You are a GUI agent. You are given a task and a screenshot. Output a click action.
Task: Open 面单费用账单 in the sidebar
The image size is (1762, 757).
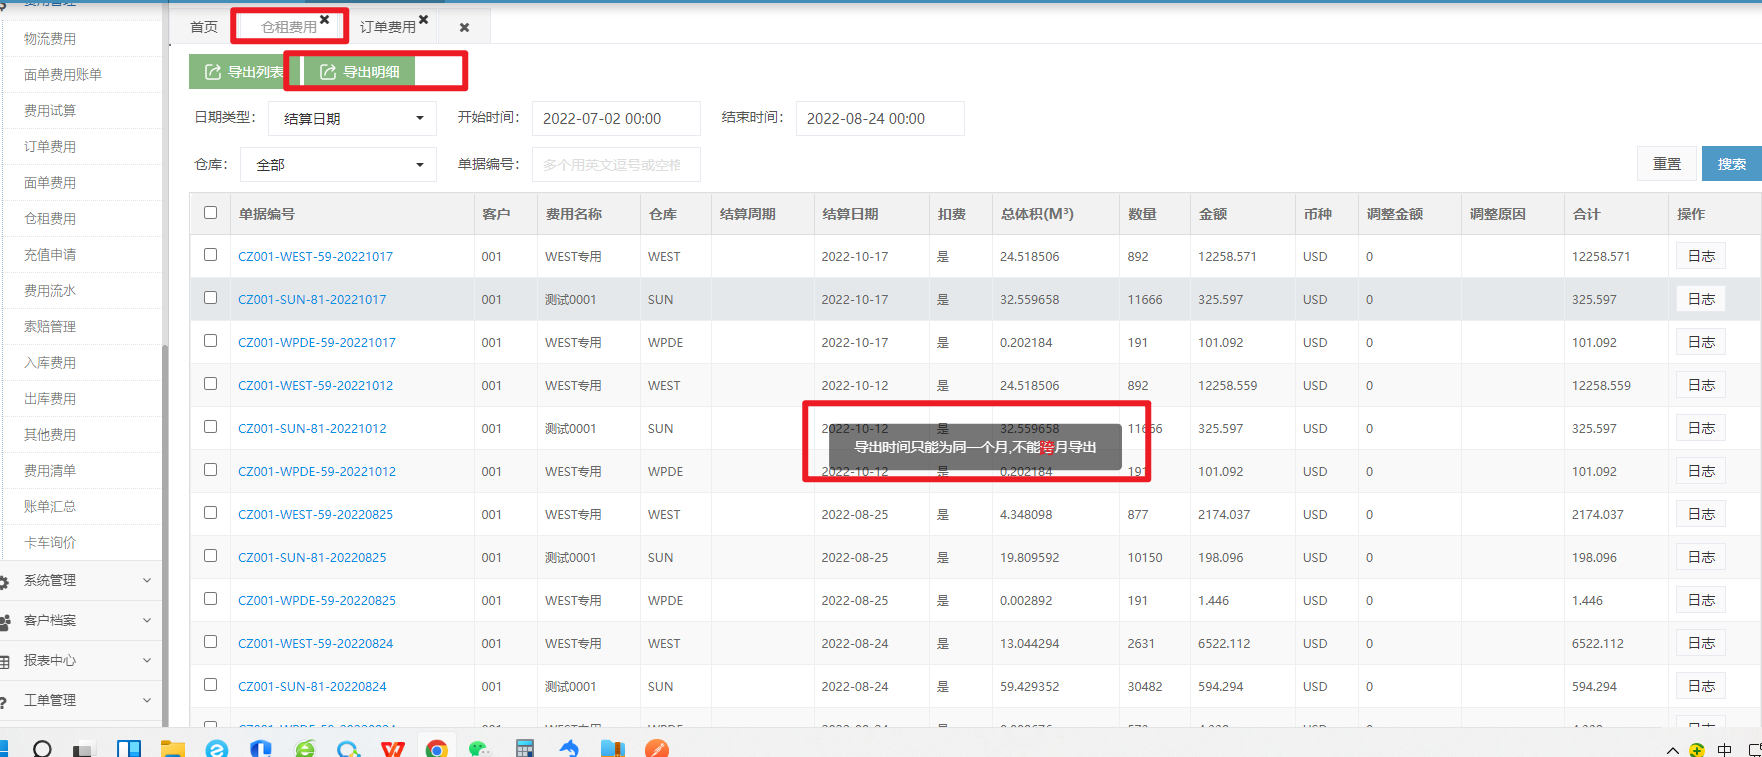click(63, 75)
